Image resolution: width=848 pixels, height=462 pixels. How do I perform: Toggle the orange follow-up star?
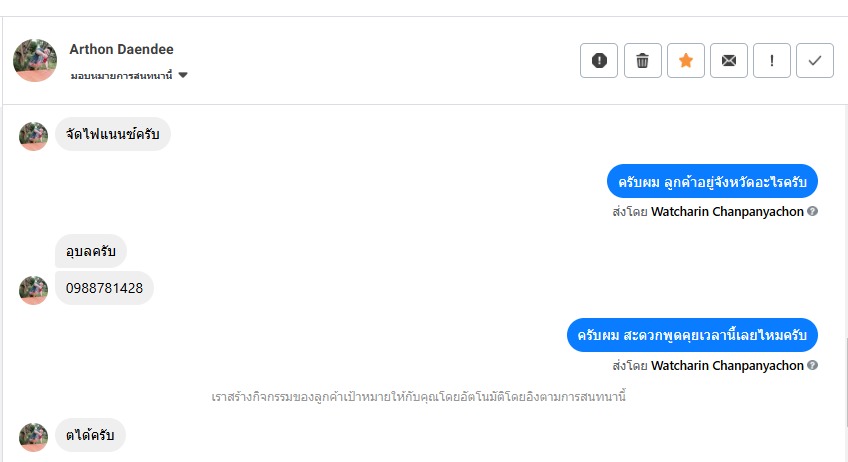(x=686, y=61)
